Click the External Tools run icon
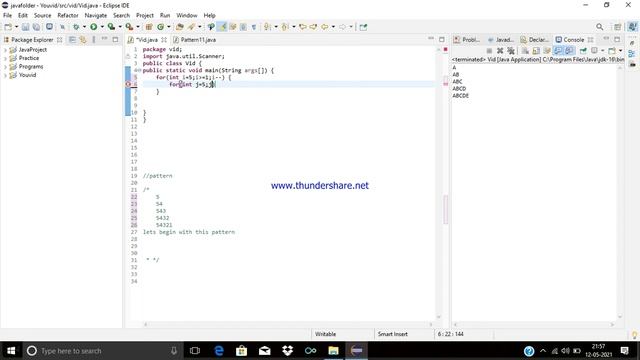The height and width of the screenshot is (360, 640). (129, 27)
